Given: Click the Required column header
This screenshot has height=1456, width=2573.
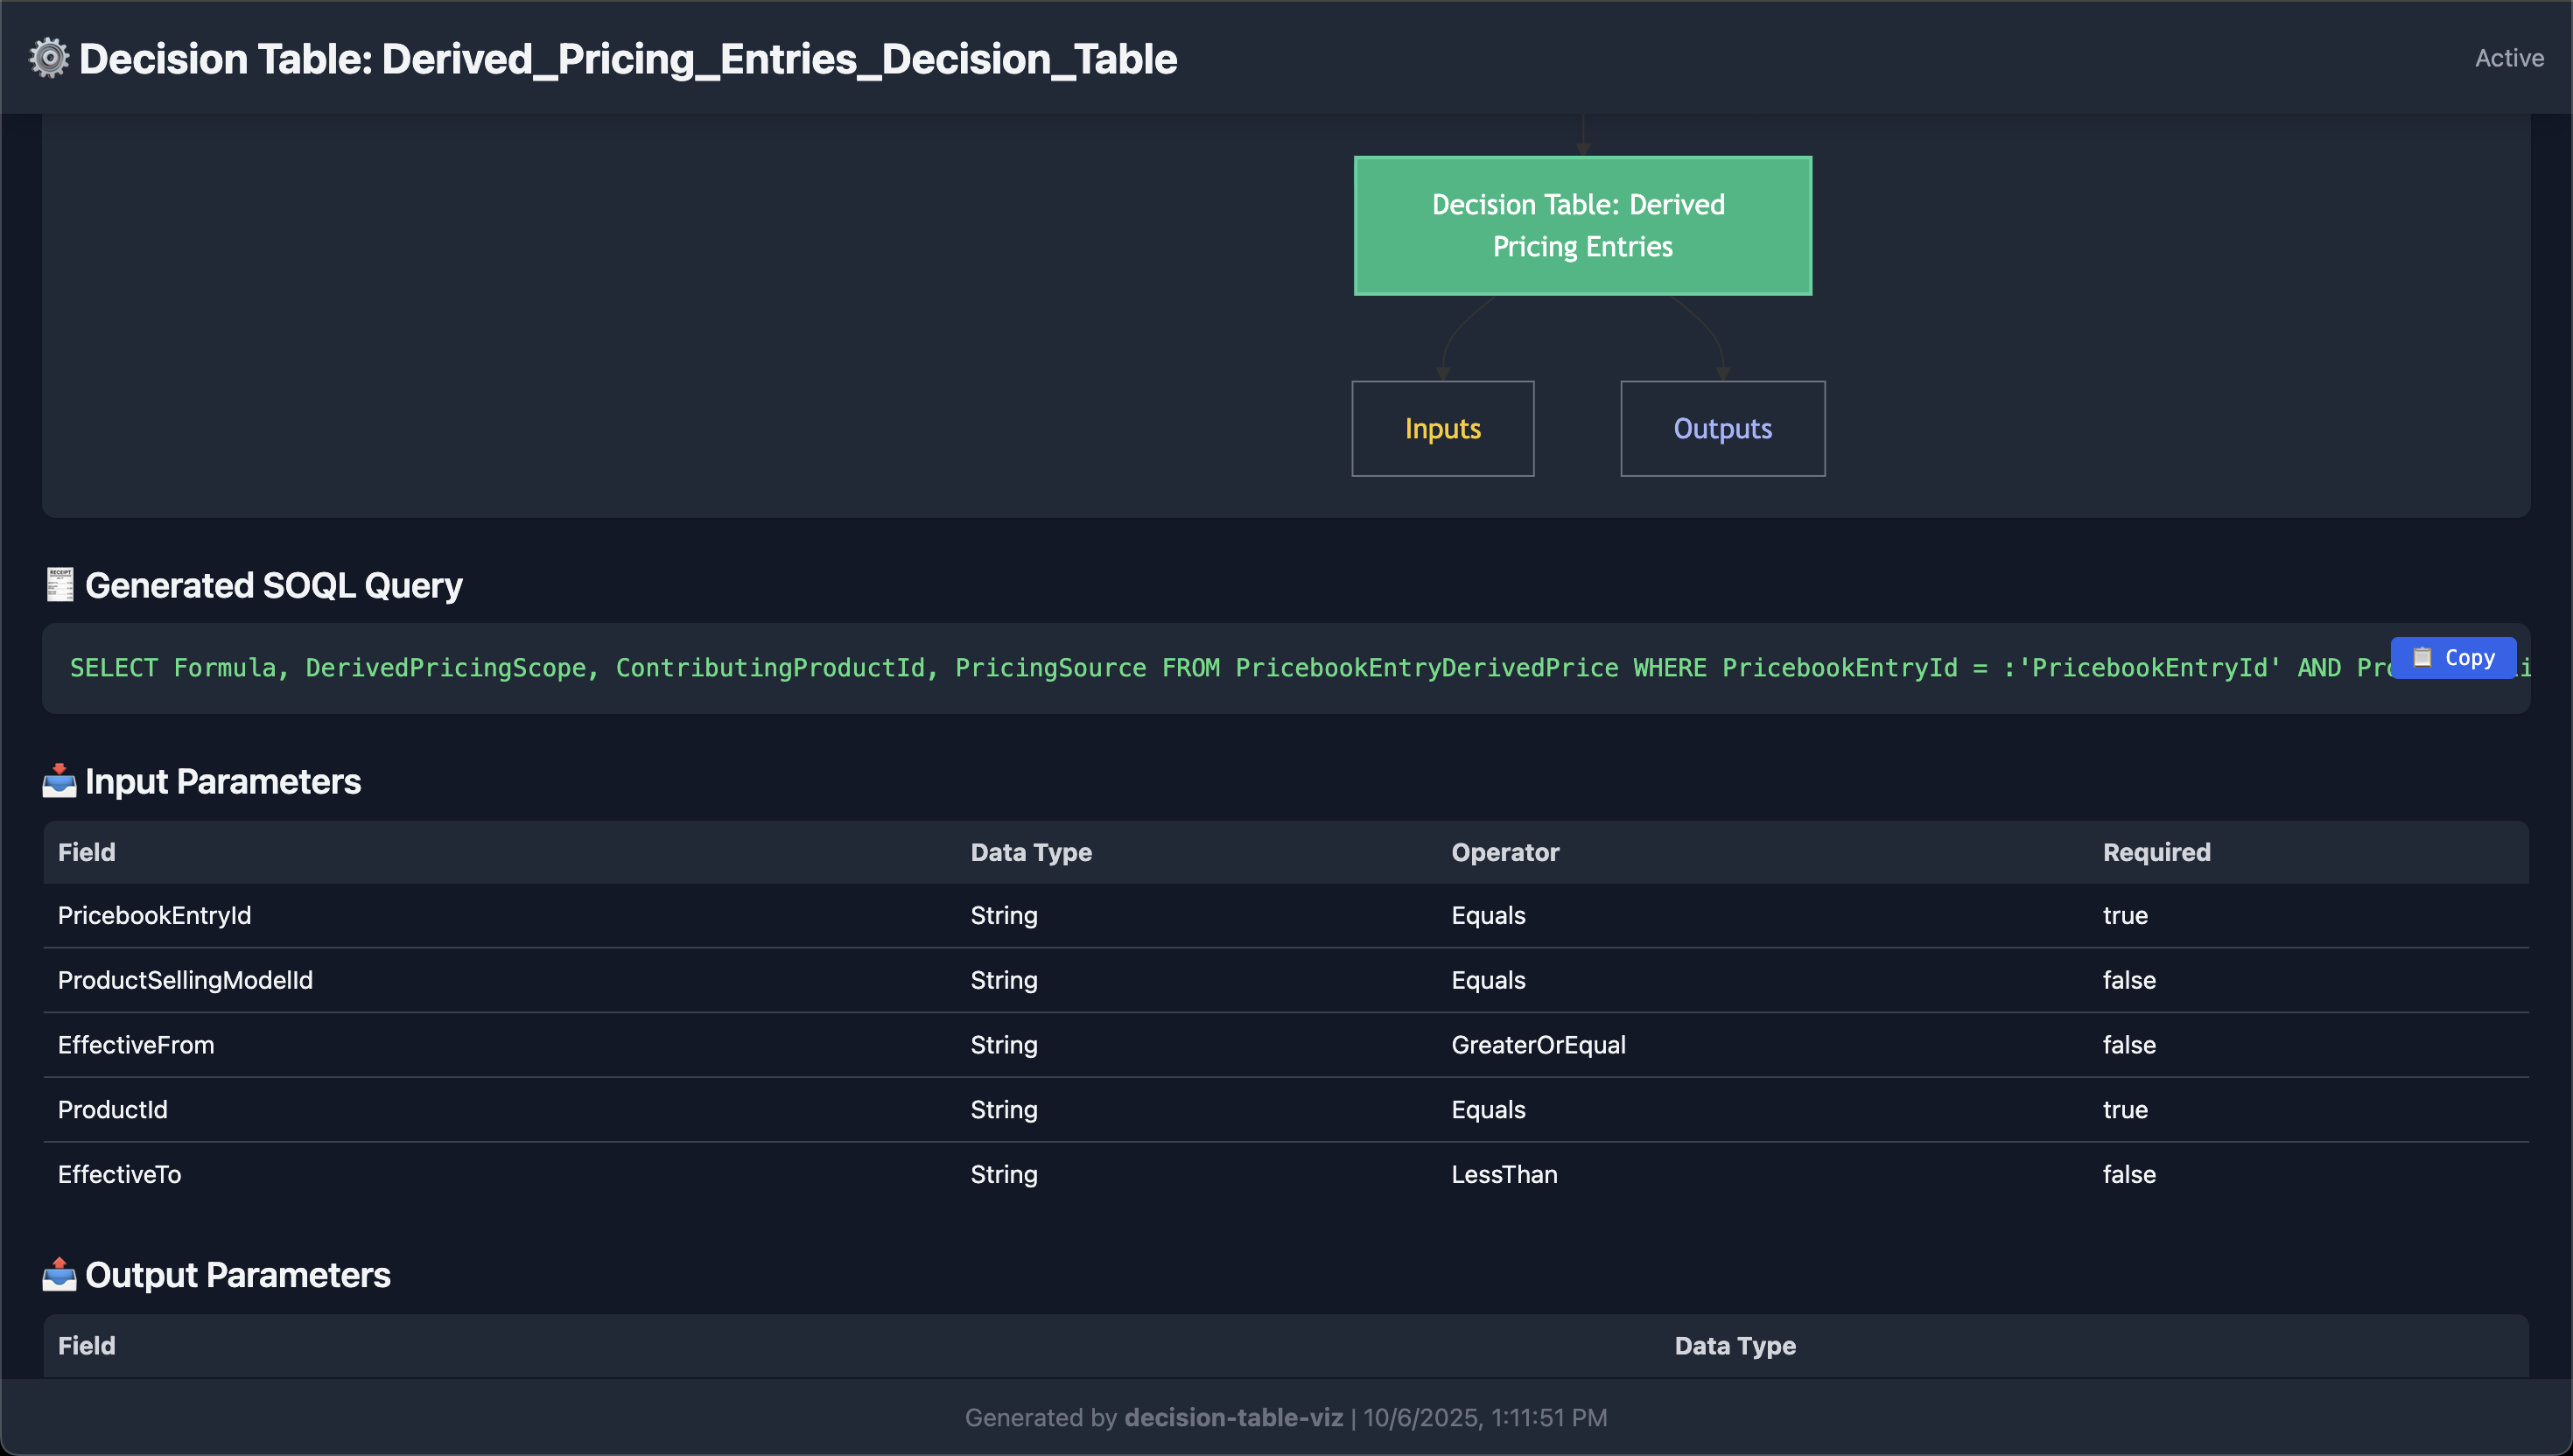Looking at the screenshot, I should point(2156,852).
